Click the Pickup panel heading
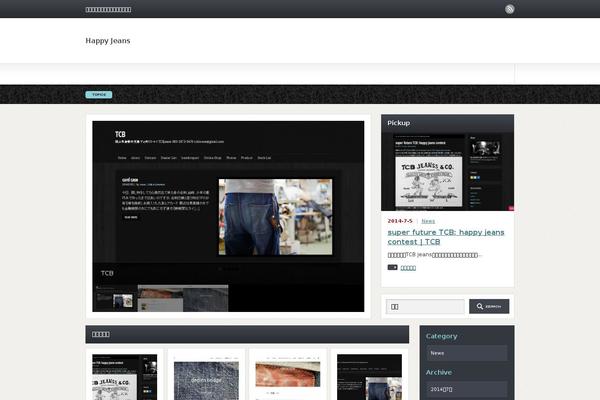Viewport: 600px width, 400px height. [399, 123]
